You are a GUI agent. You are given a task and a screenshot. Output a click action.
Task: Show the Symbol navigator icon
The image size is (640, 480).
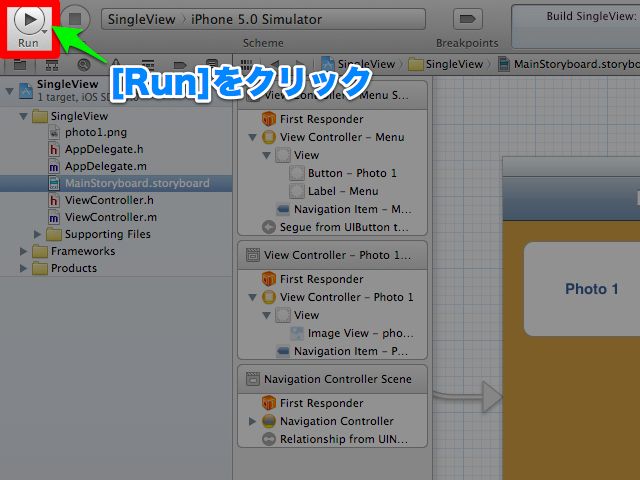point(52,64)
